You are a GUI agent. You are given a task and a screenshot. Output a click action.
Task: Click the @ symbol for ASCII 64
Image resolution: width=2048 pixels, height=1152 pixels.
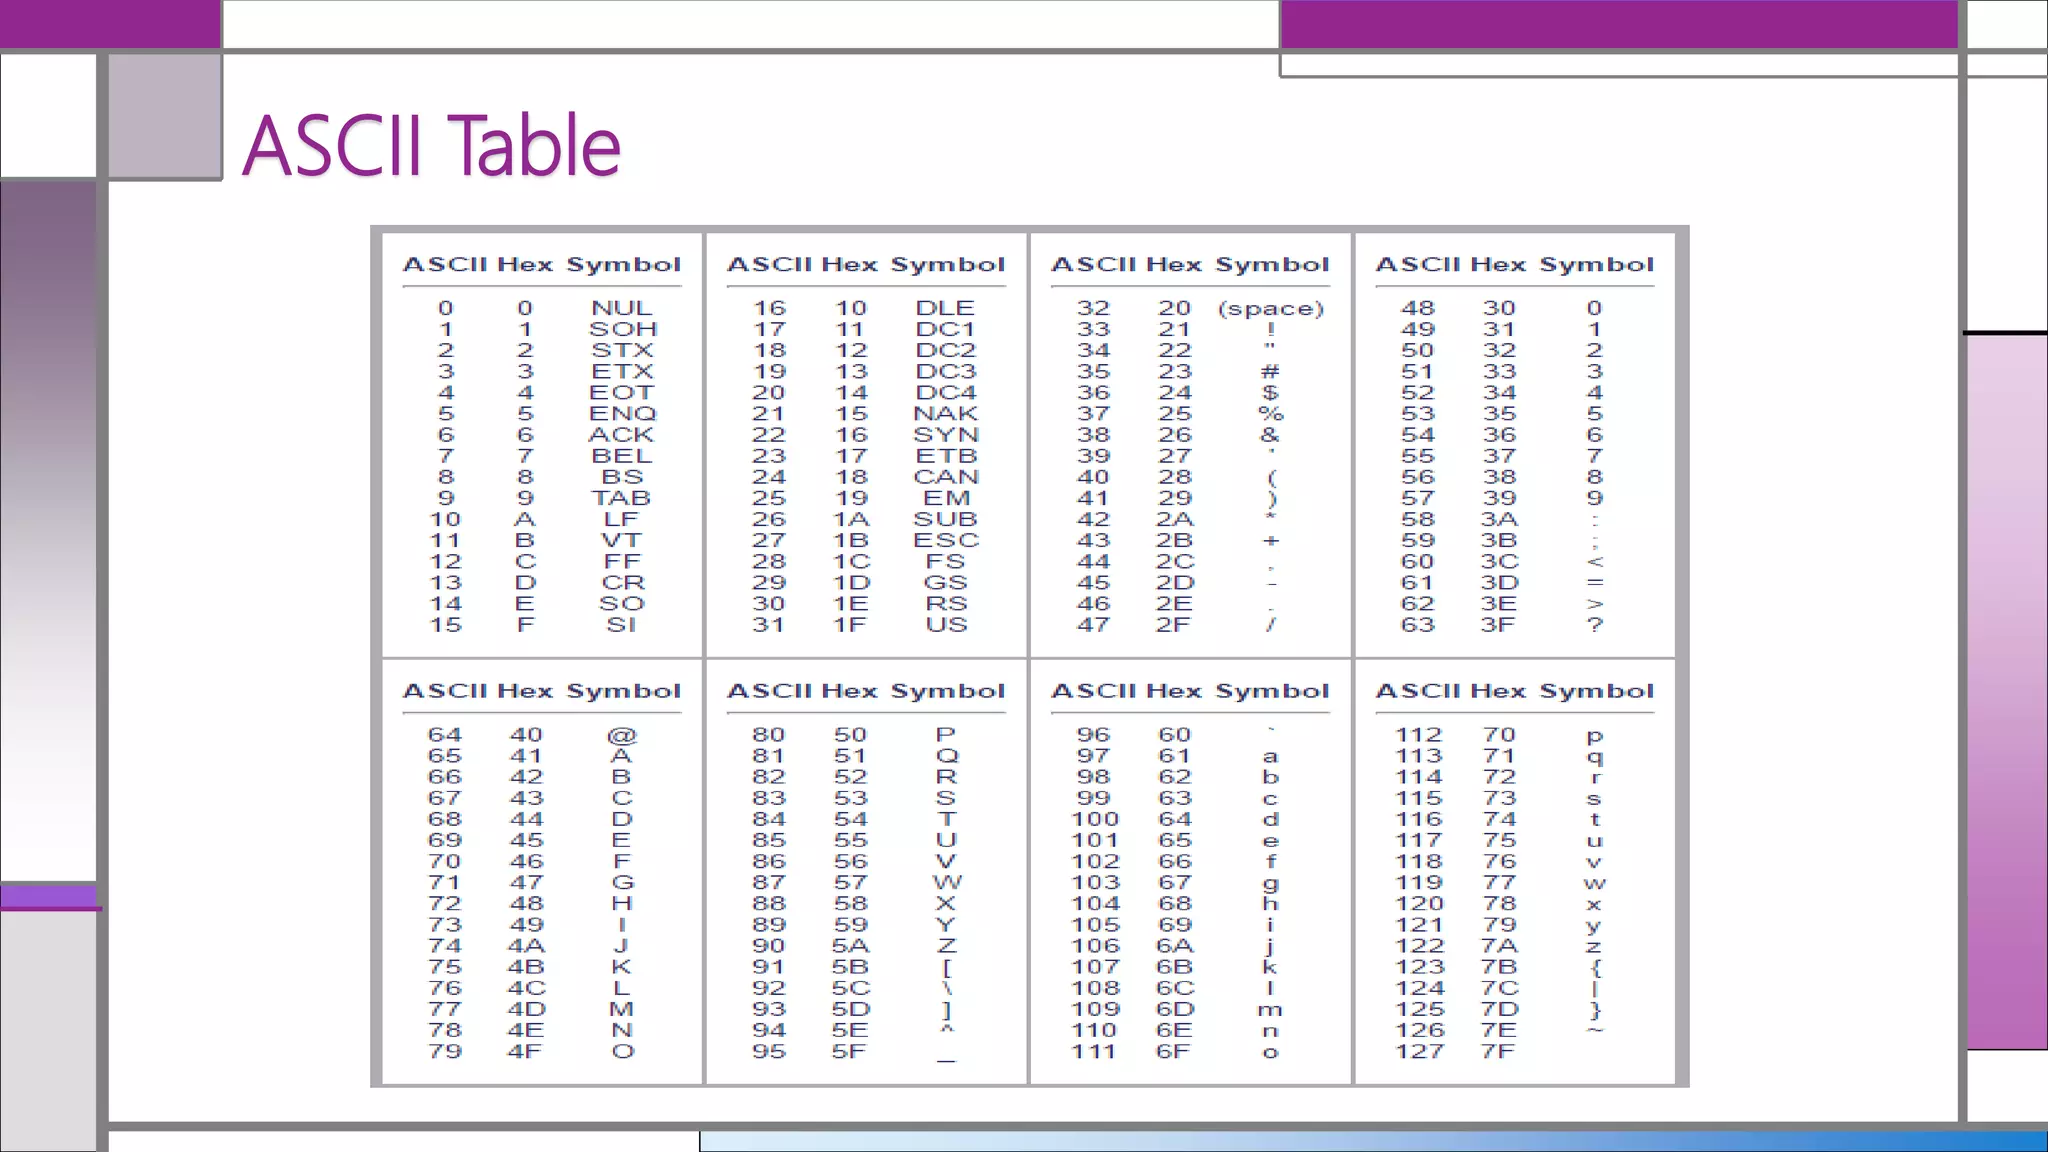click(x=621, y=735)
